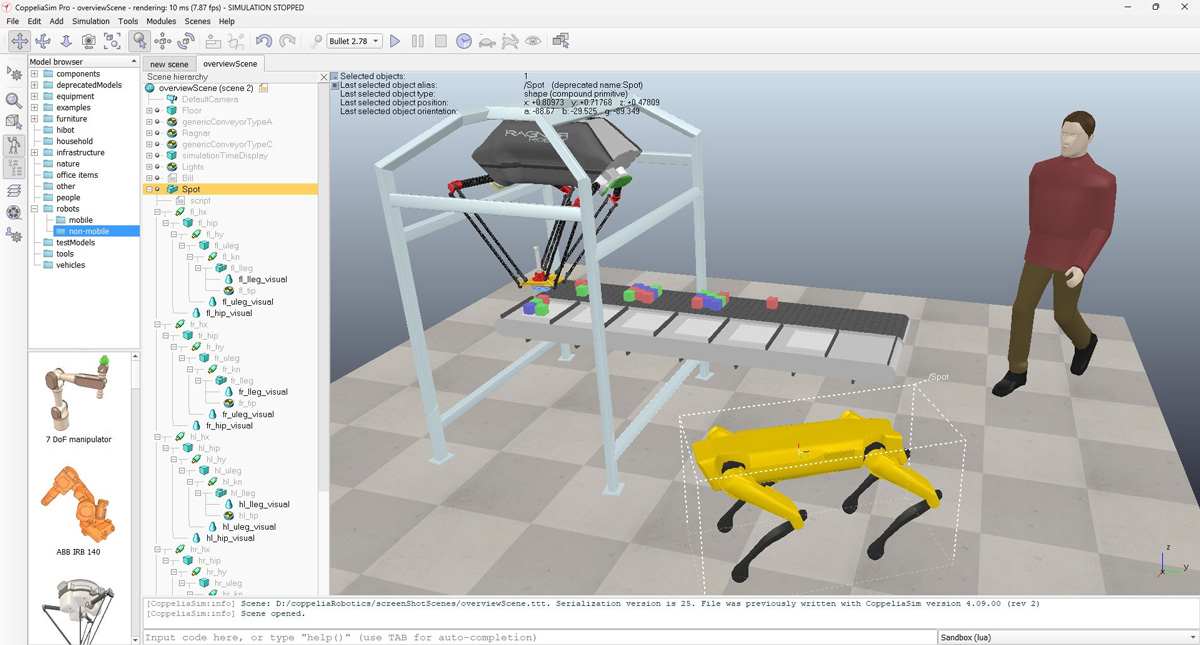The image size is (1200, 645).
Task: Click the Lua command input field
Action: coord(539,637)
